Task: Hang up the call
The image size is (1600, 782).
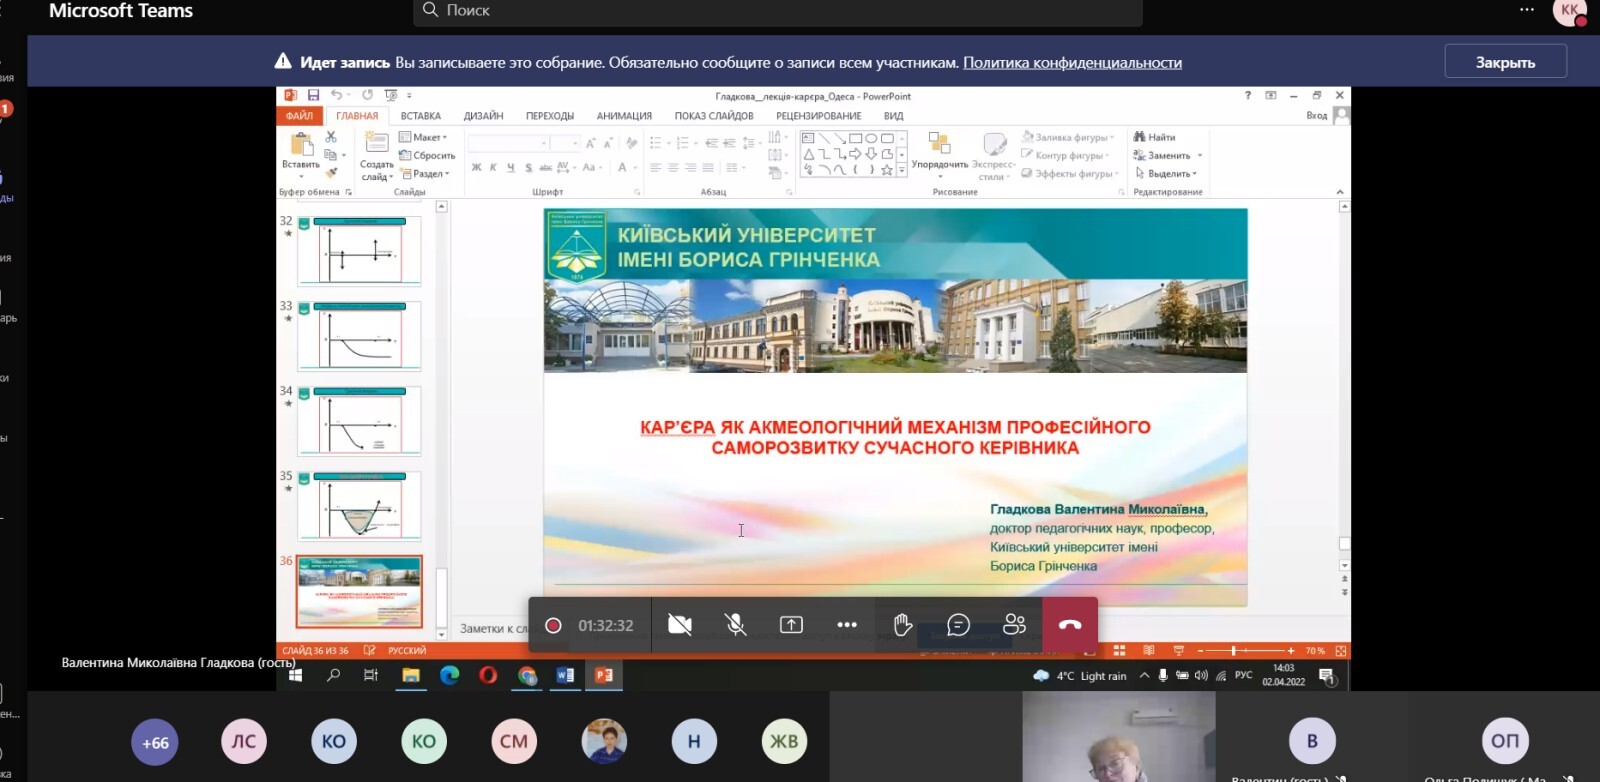Action: coord(1070,625)
